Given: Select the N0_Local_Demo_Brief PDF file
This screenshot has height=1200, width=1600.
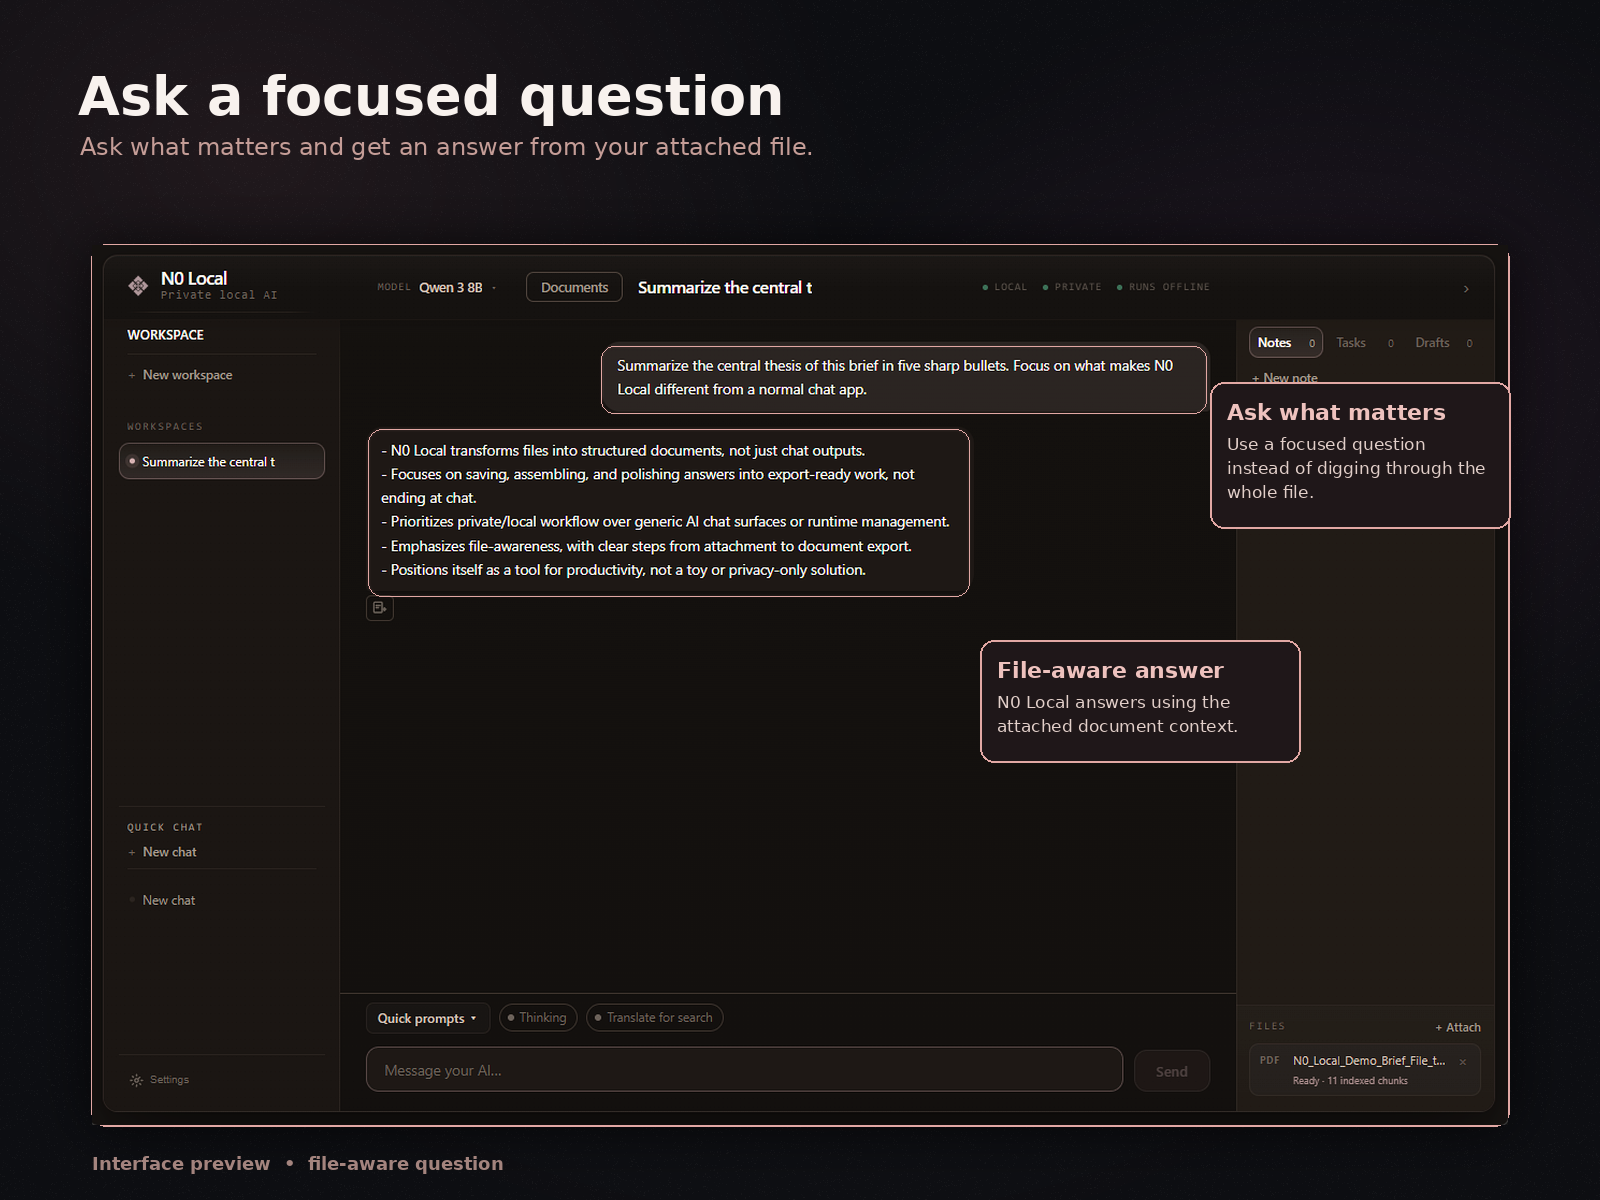Looking at the screenshot, I should tap(1364, 1070).
